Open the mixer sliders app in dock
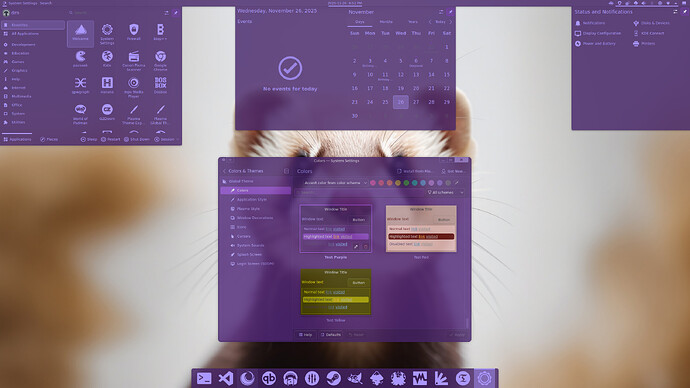690x388 pixels. tap(312, 378)
